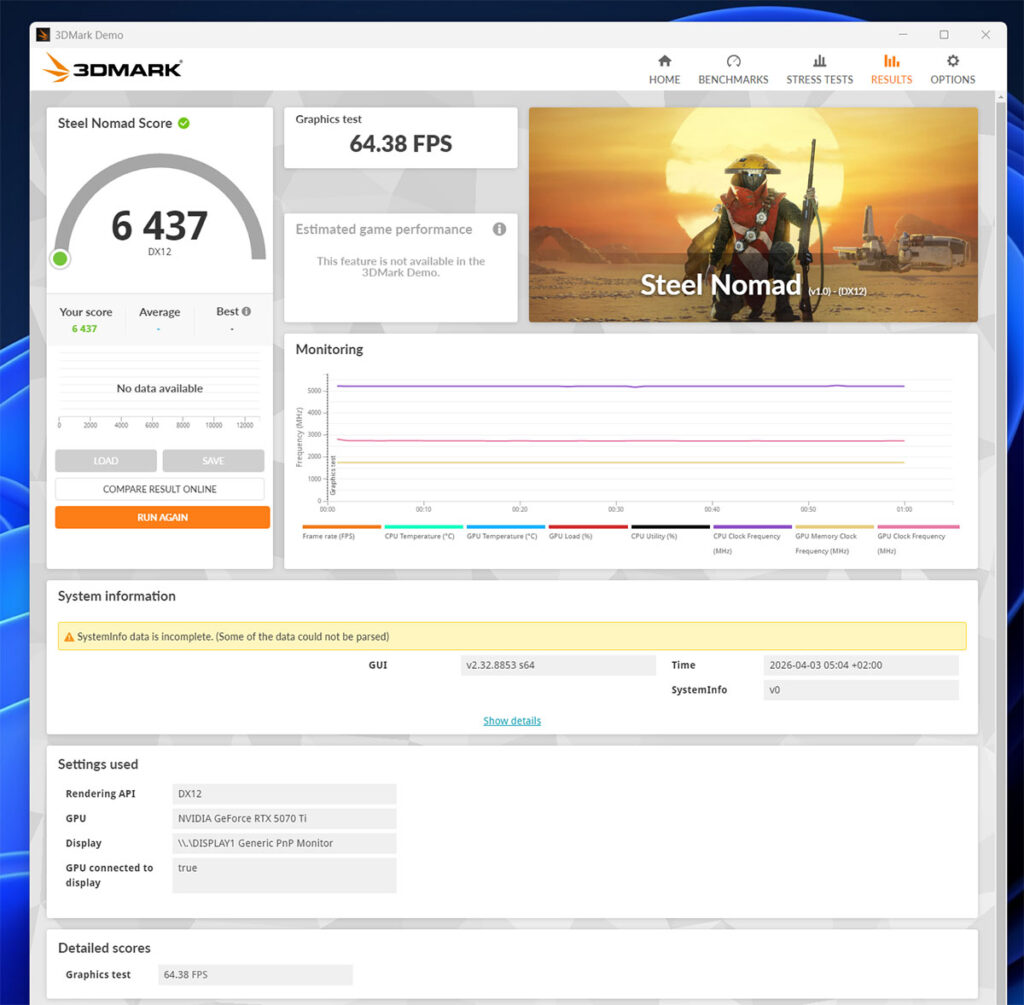Click green validation checkmark beside Steel Nomad Score
Viewport: 1024px width, 1005px height.
coord(184,123)
